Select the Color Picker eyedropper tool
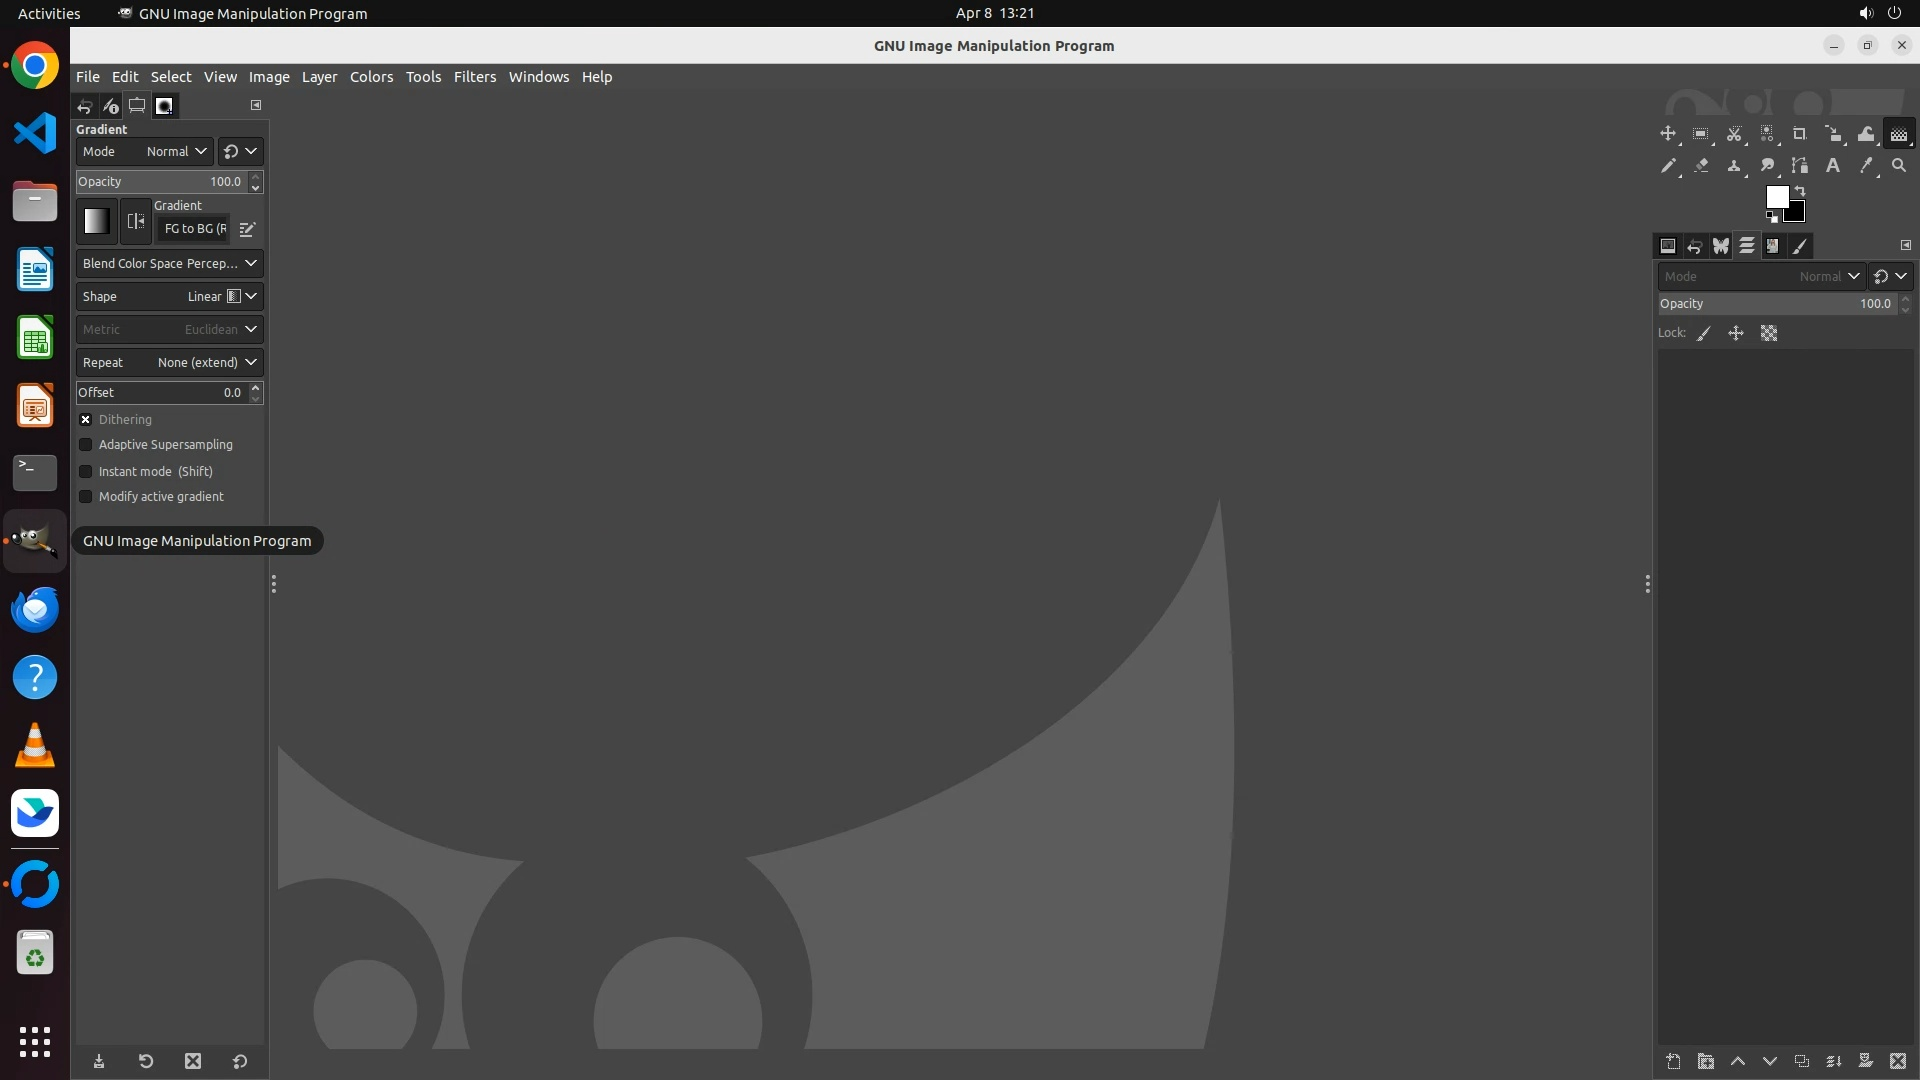The image size is (1920, 1080). coord(1866,166)
